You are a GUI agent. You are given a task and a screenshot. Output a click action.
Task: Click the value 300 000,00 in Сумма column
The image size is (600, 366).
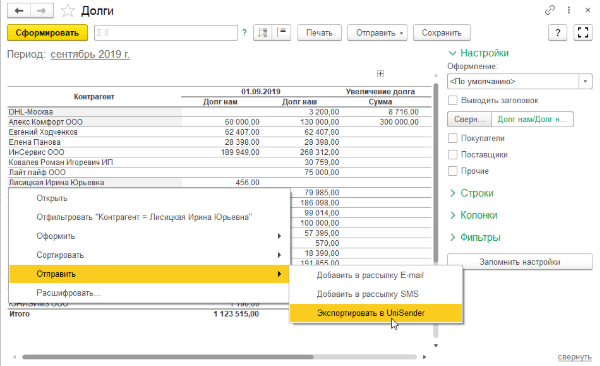(399, 122)
